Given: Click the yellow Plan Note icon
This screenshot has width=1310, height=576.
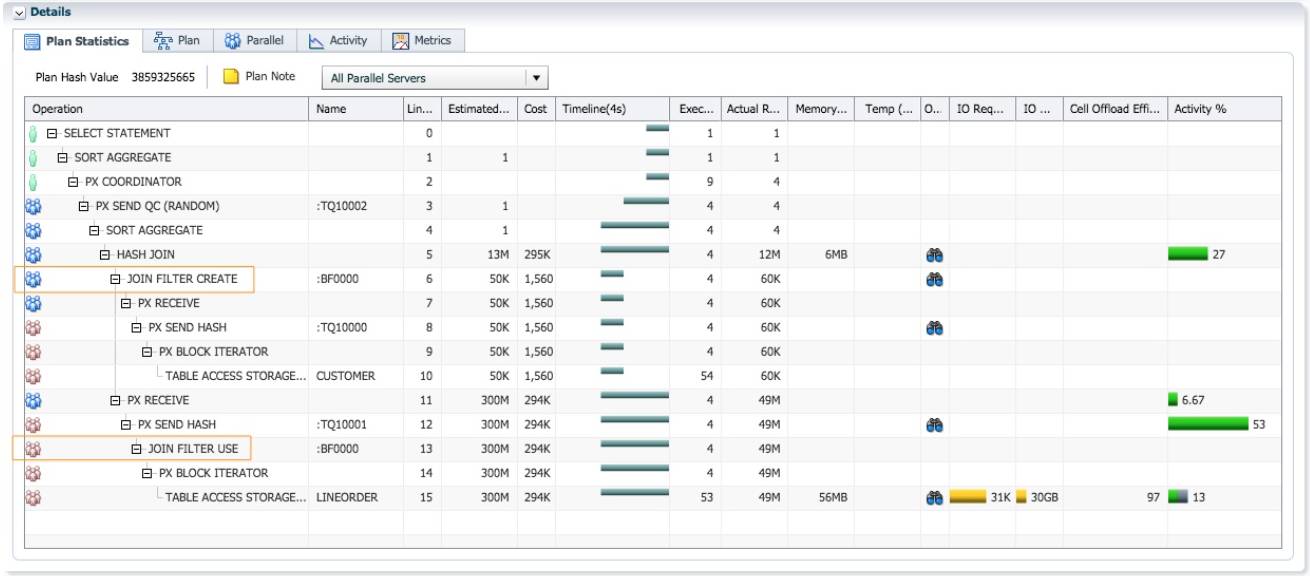Looking at the screenshot, I should (230, 77).
